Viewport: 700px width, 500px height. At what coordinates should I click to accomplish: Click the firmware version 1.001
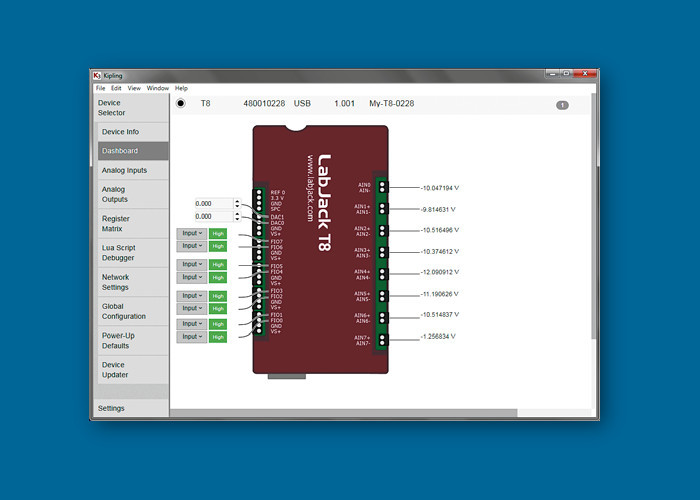345,104
